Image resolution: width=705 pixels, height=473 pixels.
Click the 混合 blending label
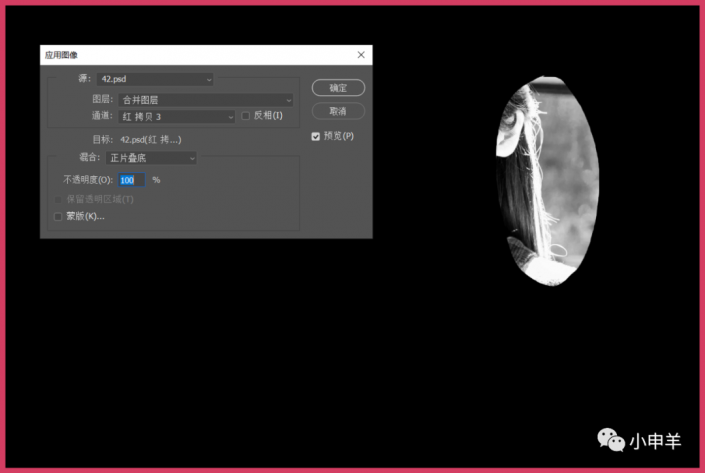click(90, 158)
